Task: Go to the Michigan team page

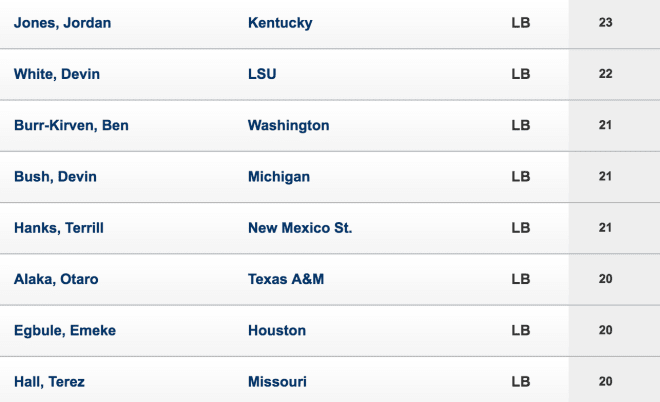Action: pyautogui.click(x=279, y=177)
